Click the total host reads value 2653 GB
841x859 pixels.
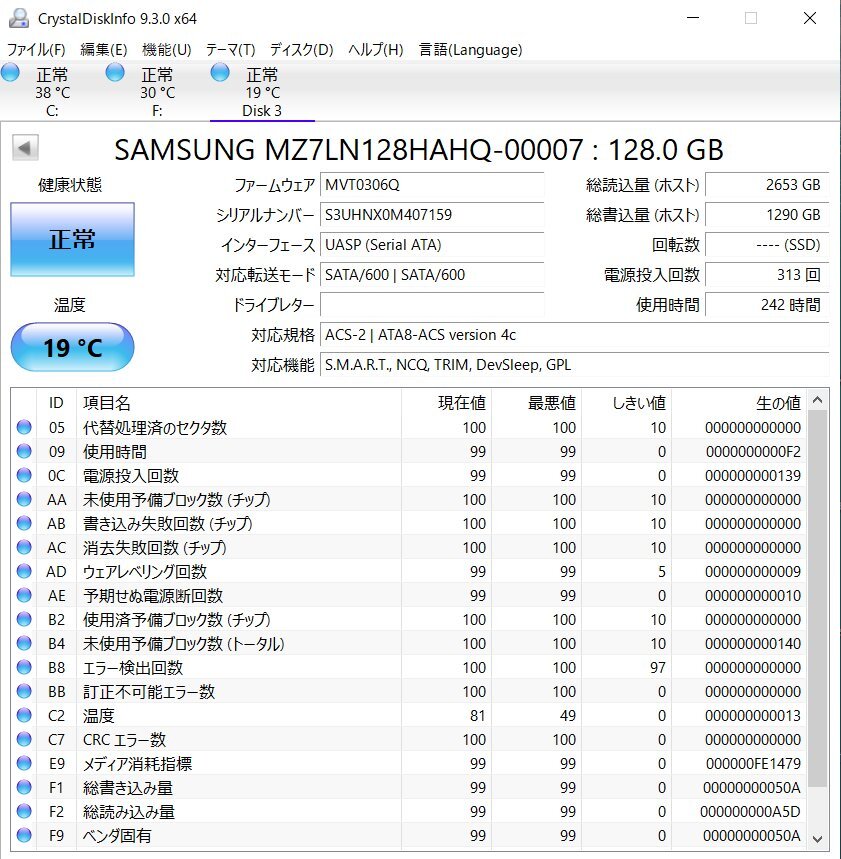click(767, 185)
